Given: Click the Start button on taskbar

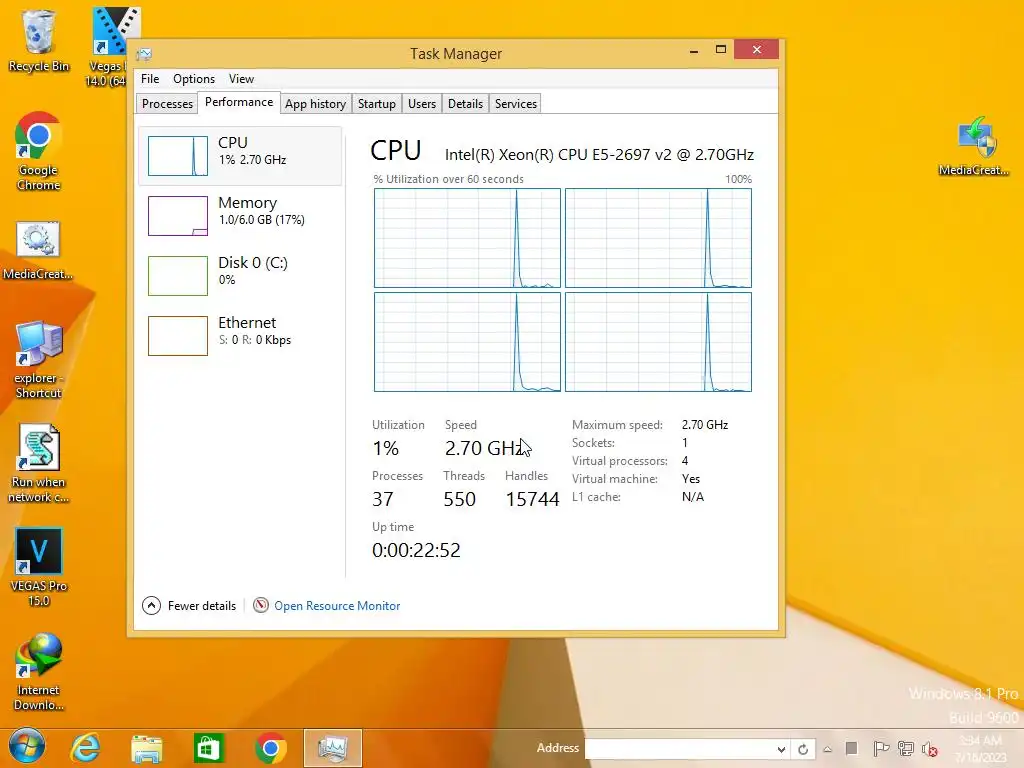Looking at the screenshot, I should point(27,747).
